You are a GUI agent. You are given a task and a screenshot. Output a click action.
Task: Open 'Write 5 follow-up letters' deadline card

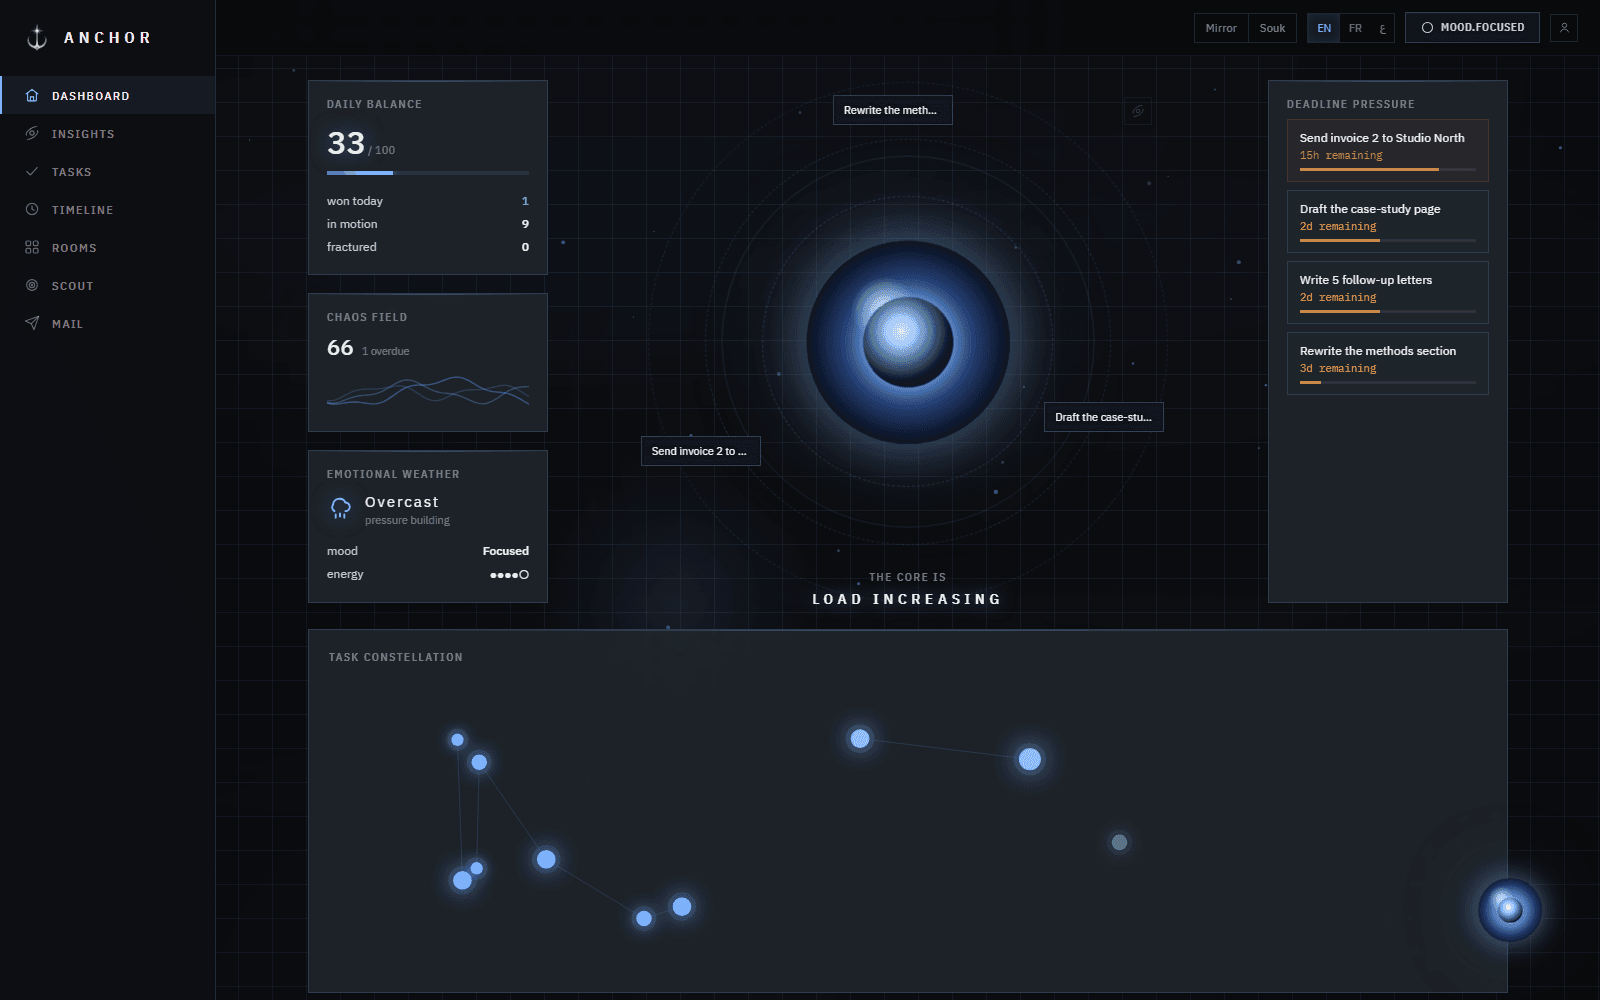pos(1388,293)
